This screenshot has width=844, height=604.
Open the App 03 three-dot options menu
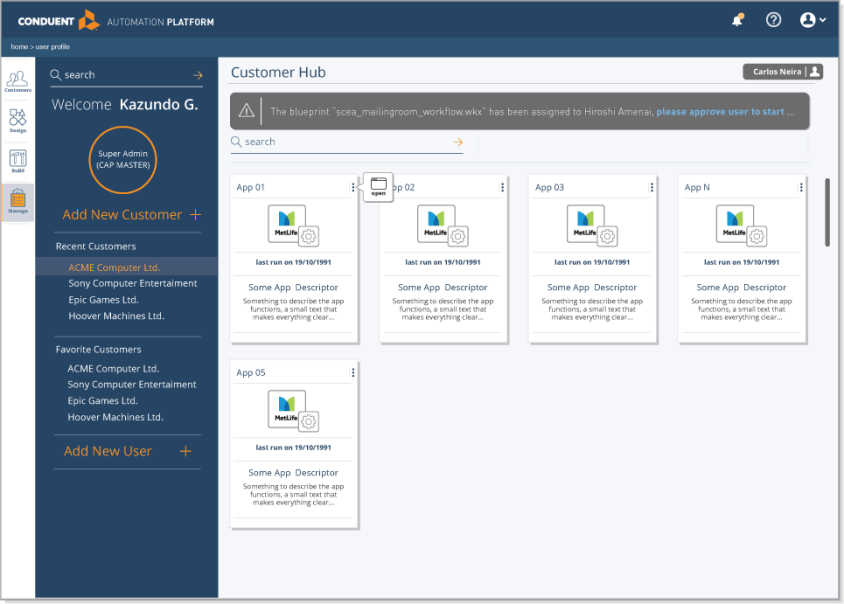[x=652, y=187]
